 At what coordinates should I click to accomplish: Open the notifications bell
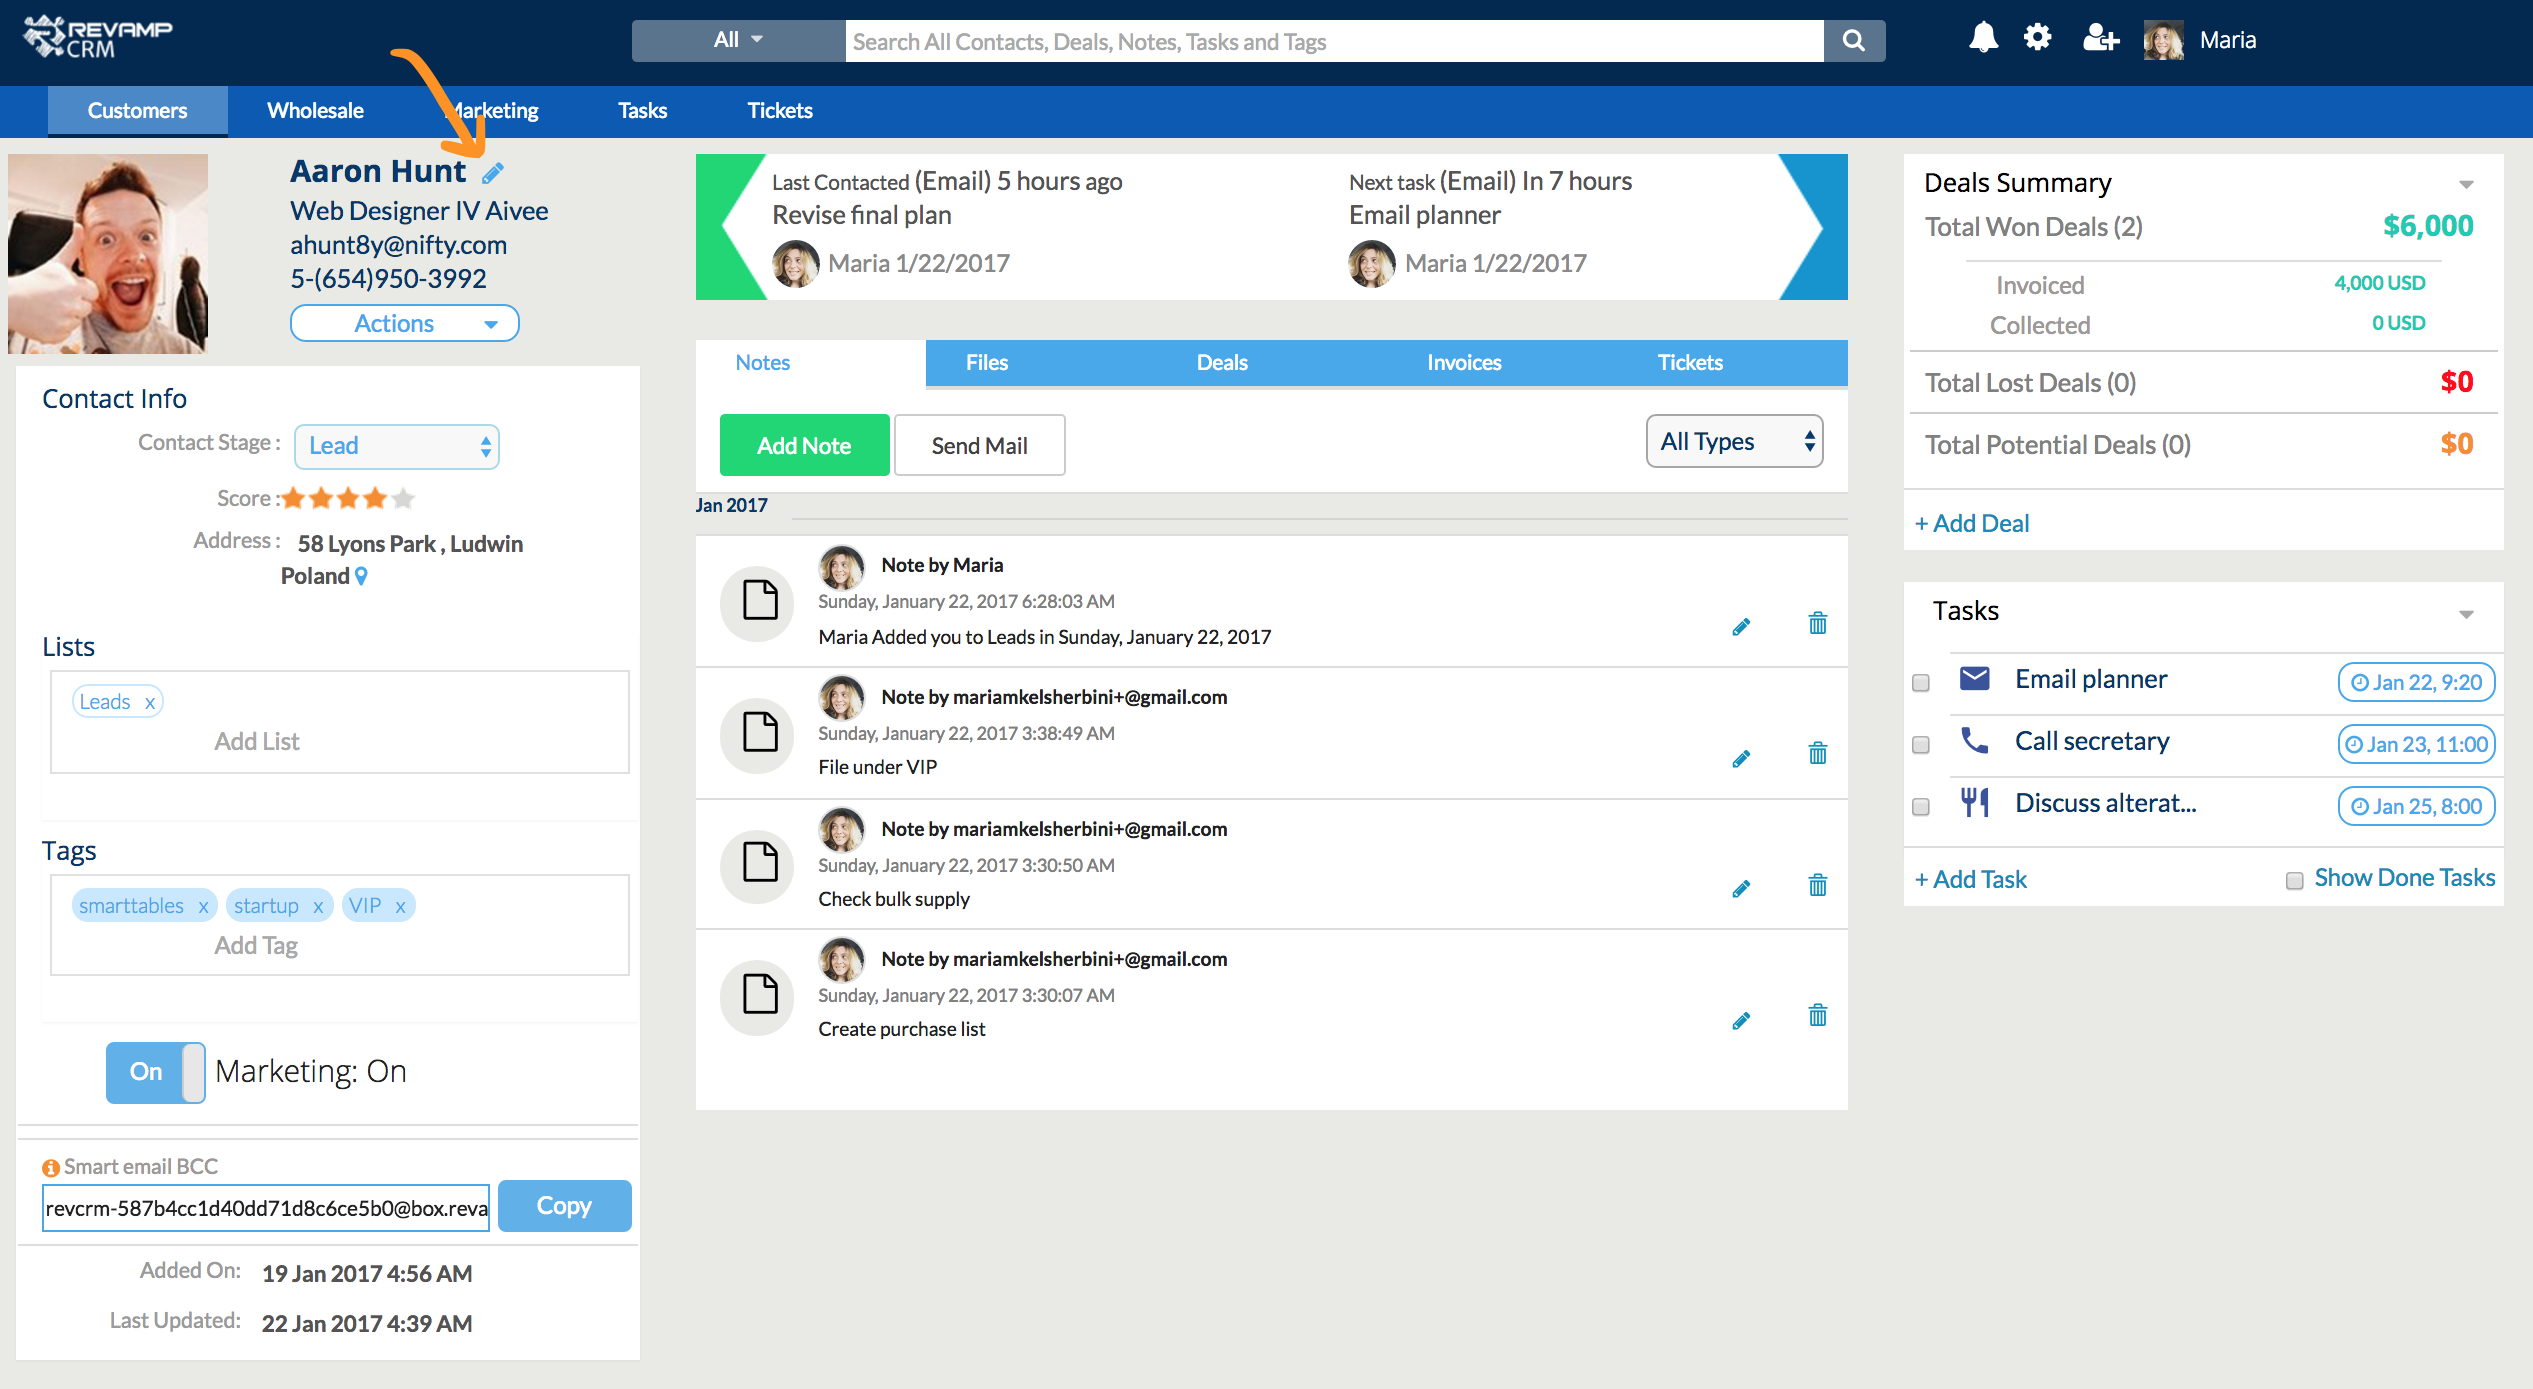1982,39
